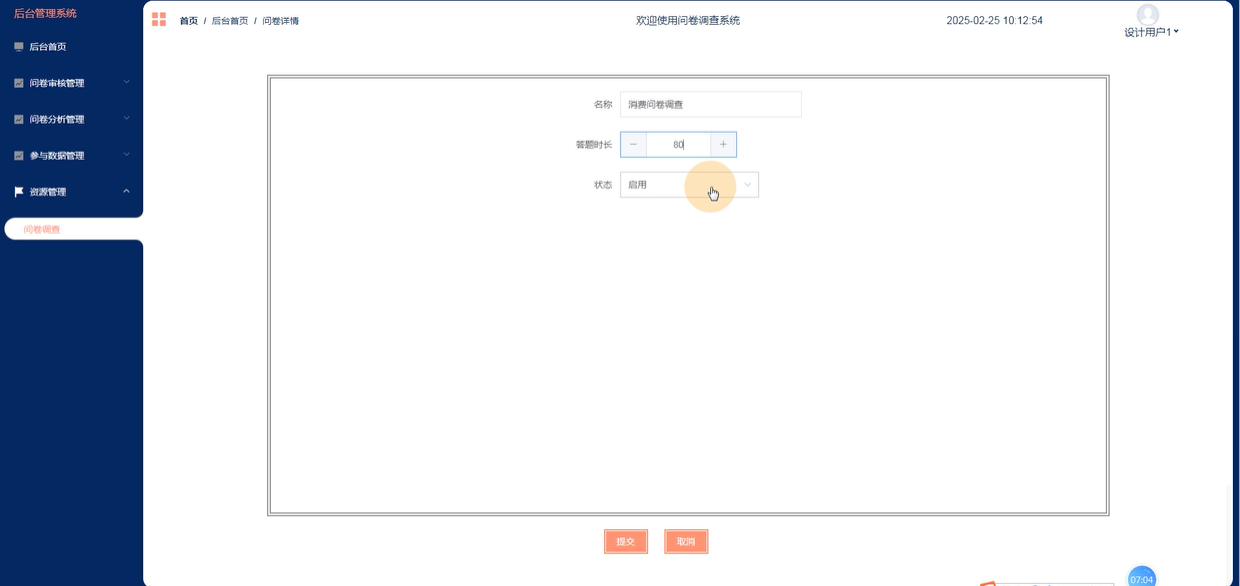1240x586 pixels.
Task: Collapse the 资源管理 chevron
Action: pos(126,190)
